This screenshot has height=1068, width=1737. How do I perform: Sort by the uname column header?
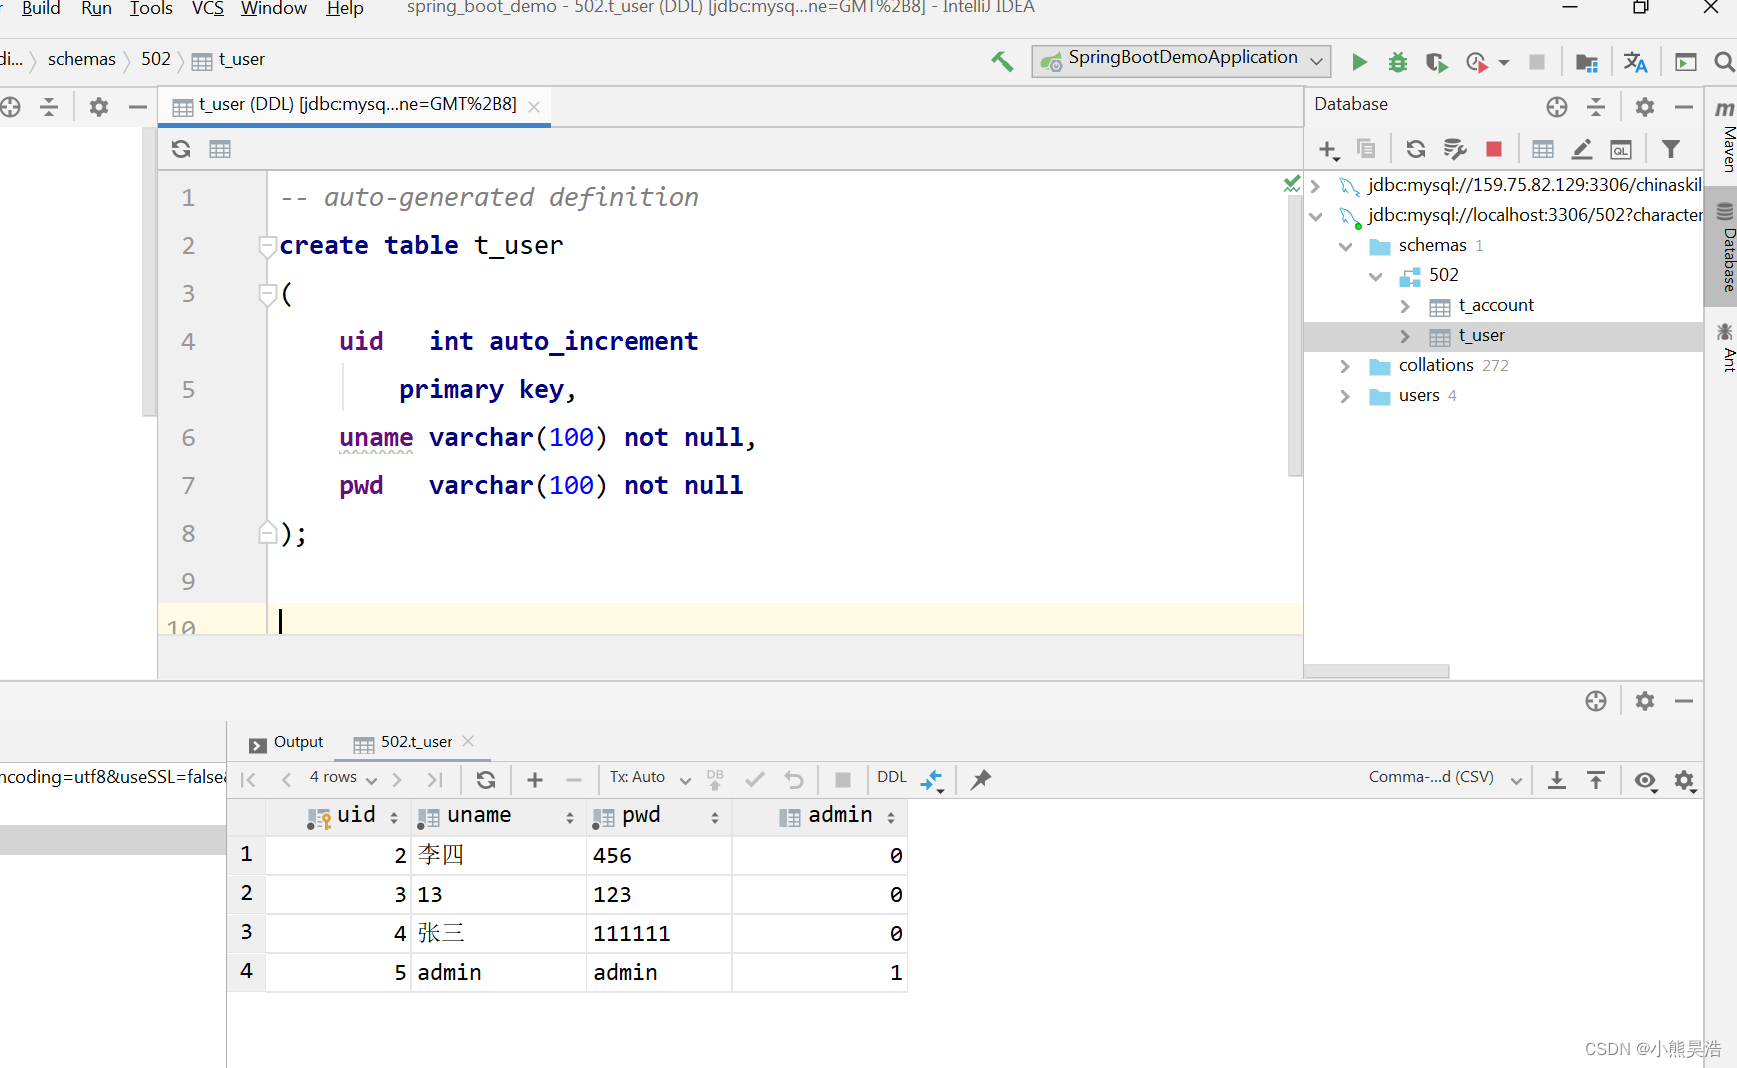(497, 816)
